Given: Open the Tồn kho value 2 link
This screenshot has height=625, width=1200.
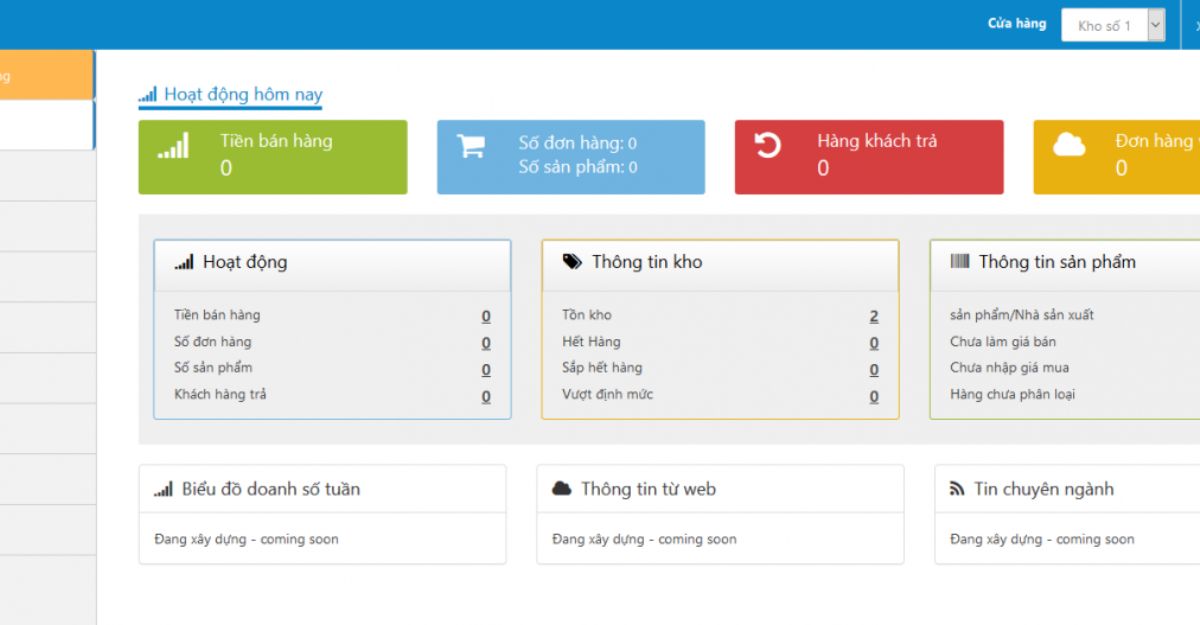Looking at the screenshot, I should 874,316.
